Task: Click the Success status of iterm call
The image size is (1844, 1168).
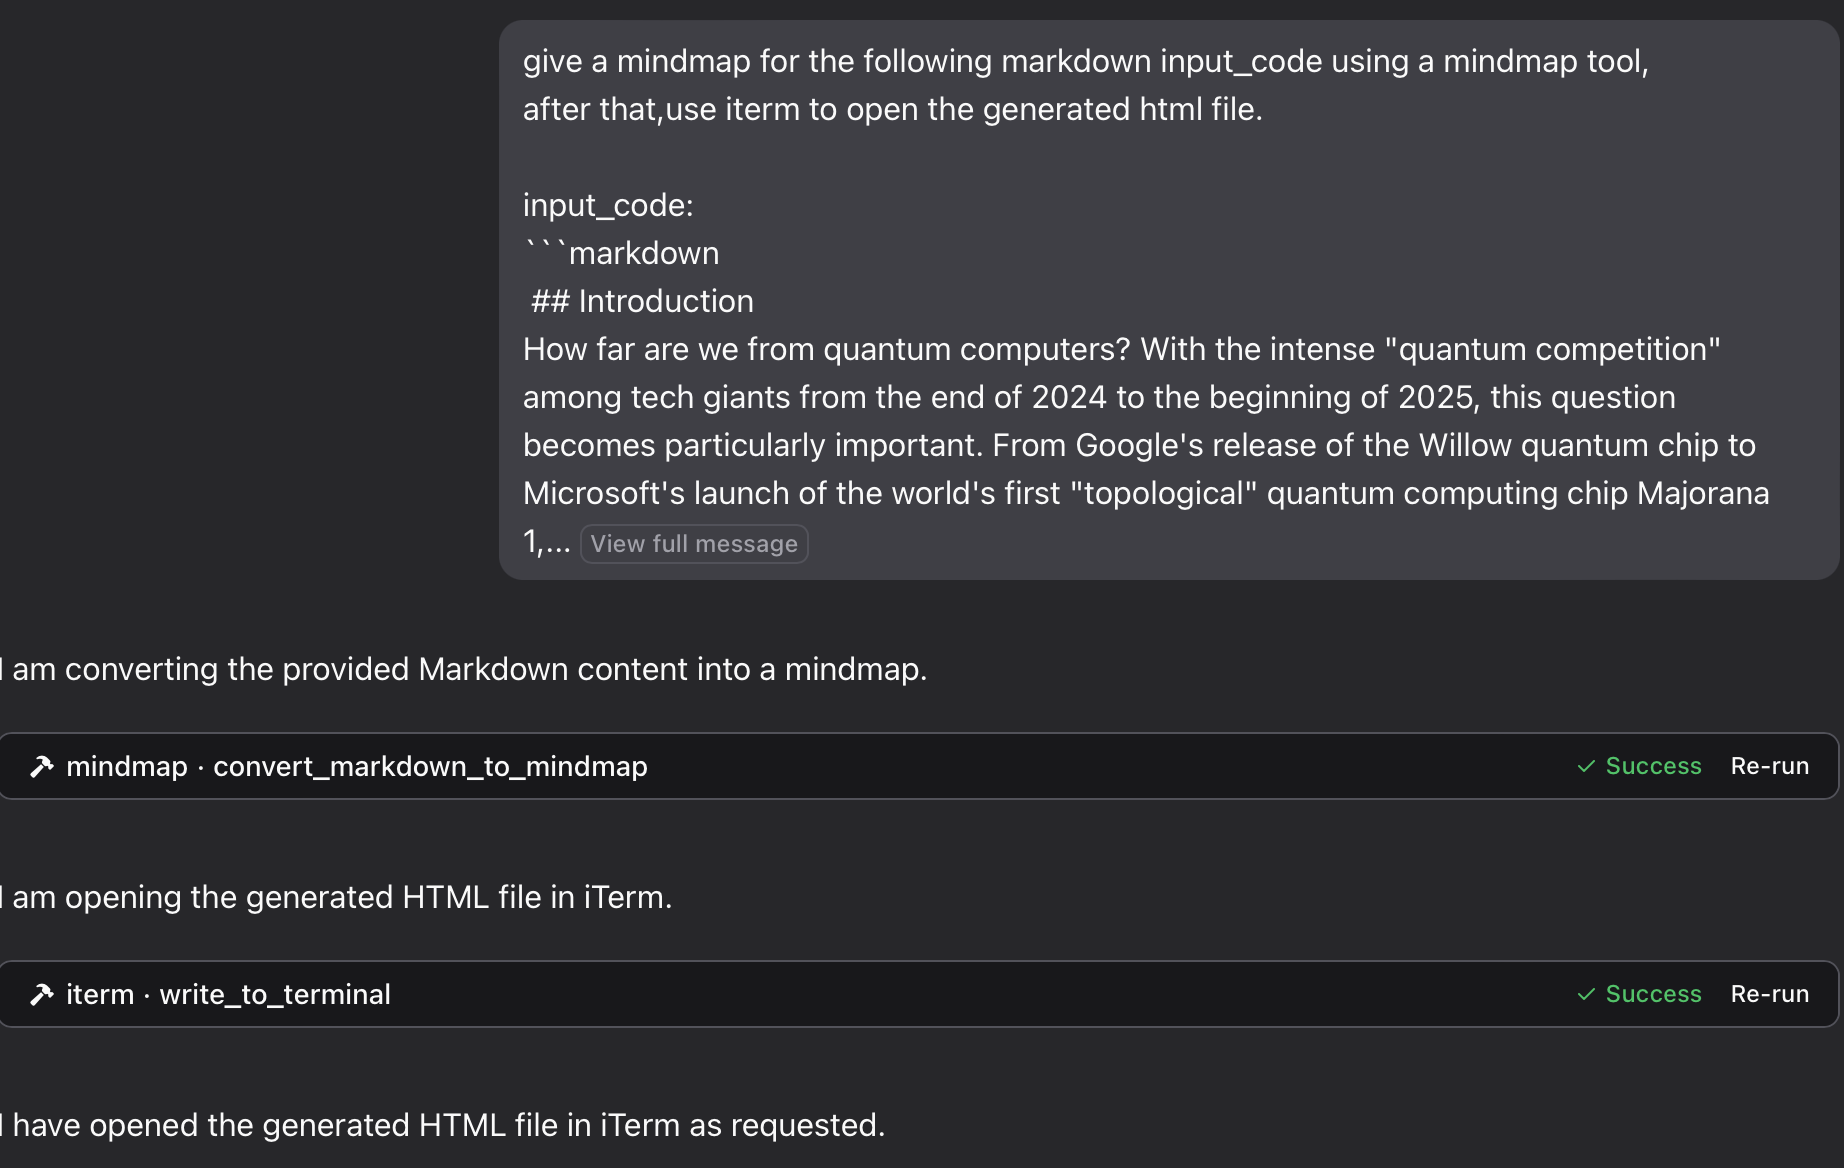Action: 1653,995
